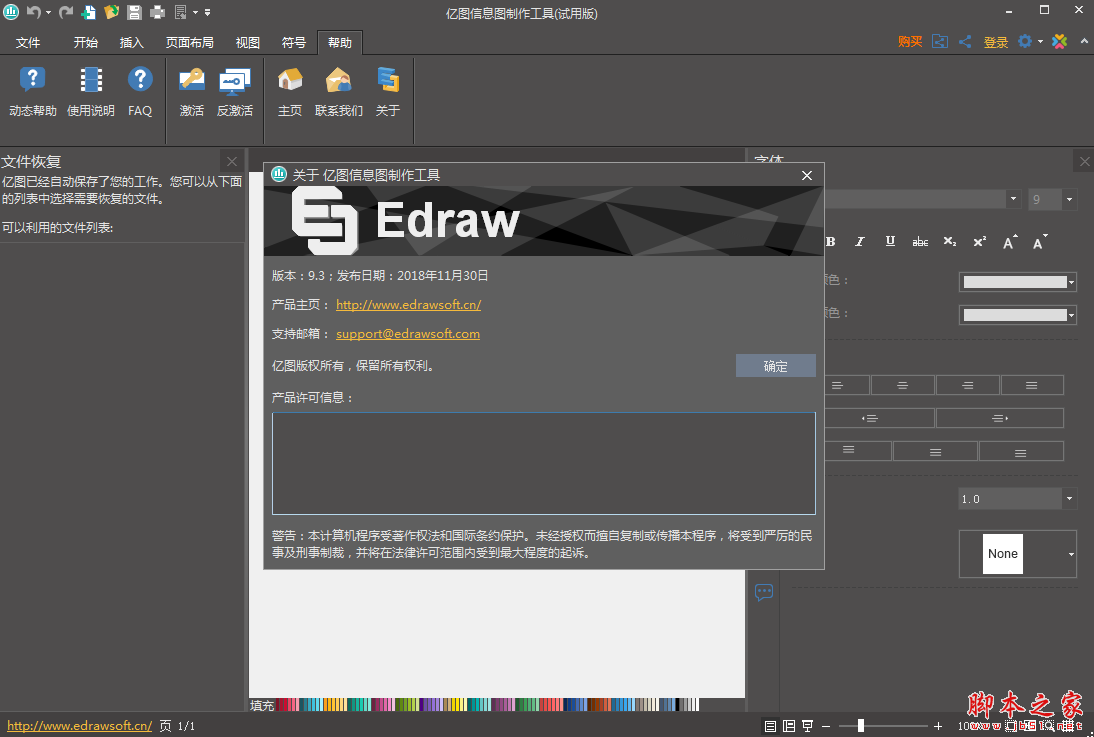This screenshot has height=737, width=1094.
Task: Click the share icon in top right
Action: pyautogui.click(x=965, y=42)
